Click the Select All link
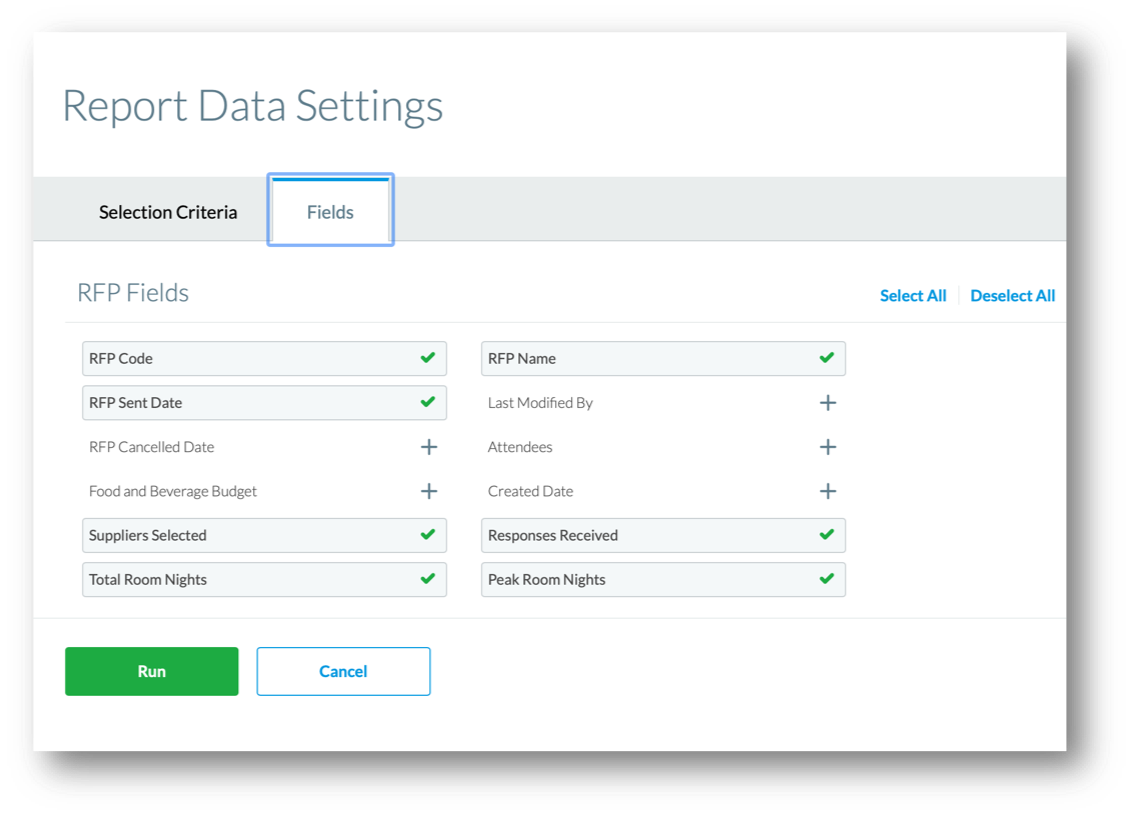Image resolution: width=1131 pixels, height=814 pixels. [912, 296]
